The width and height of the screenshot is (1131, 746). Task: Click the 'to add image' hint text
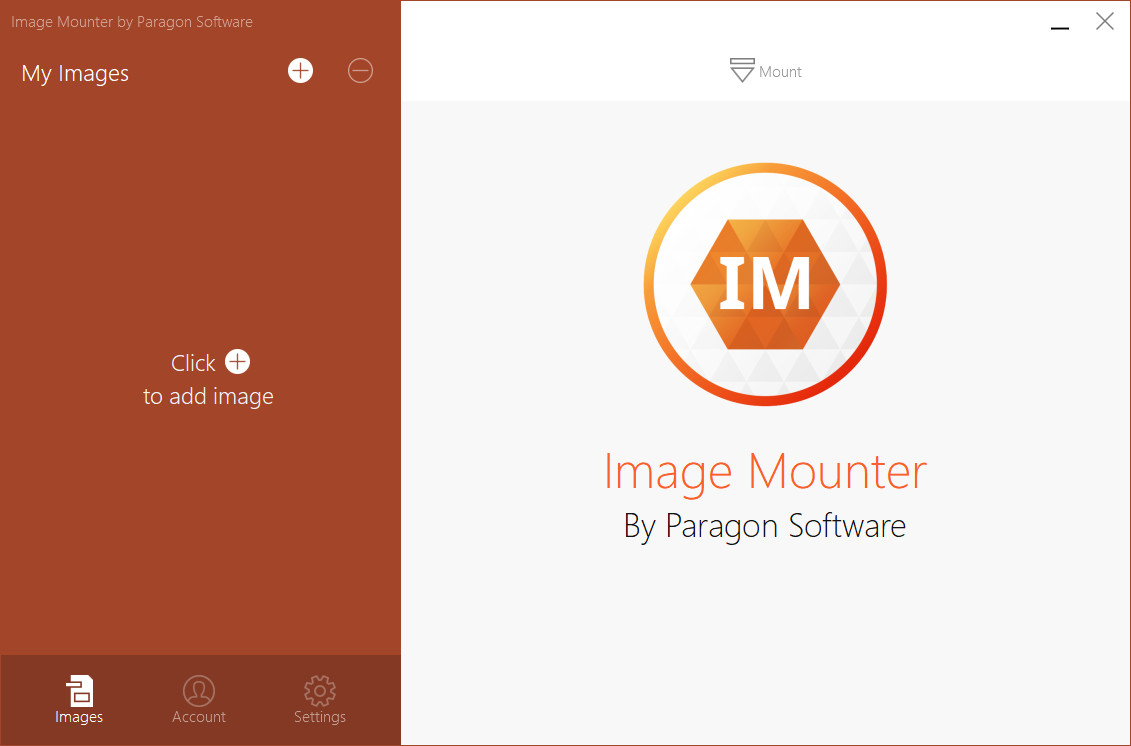coord(208,396)
